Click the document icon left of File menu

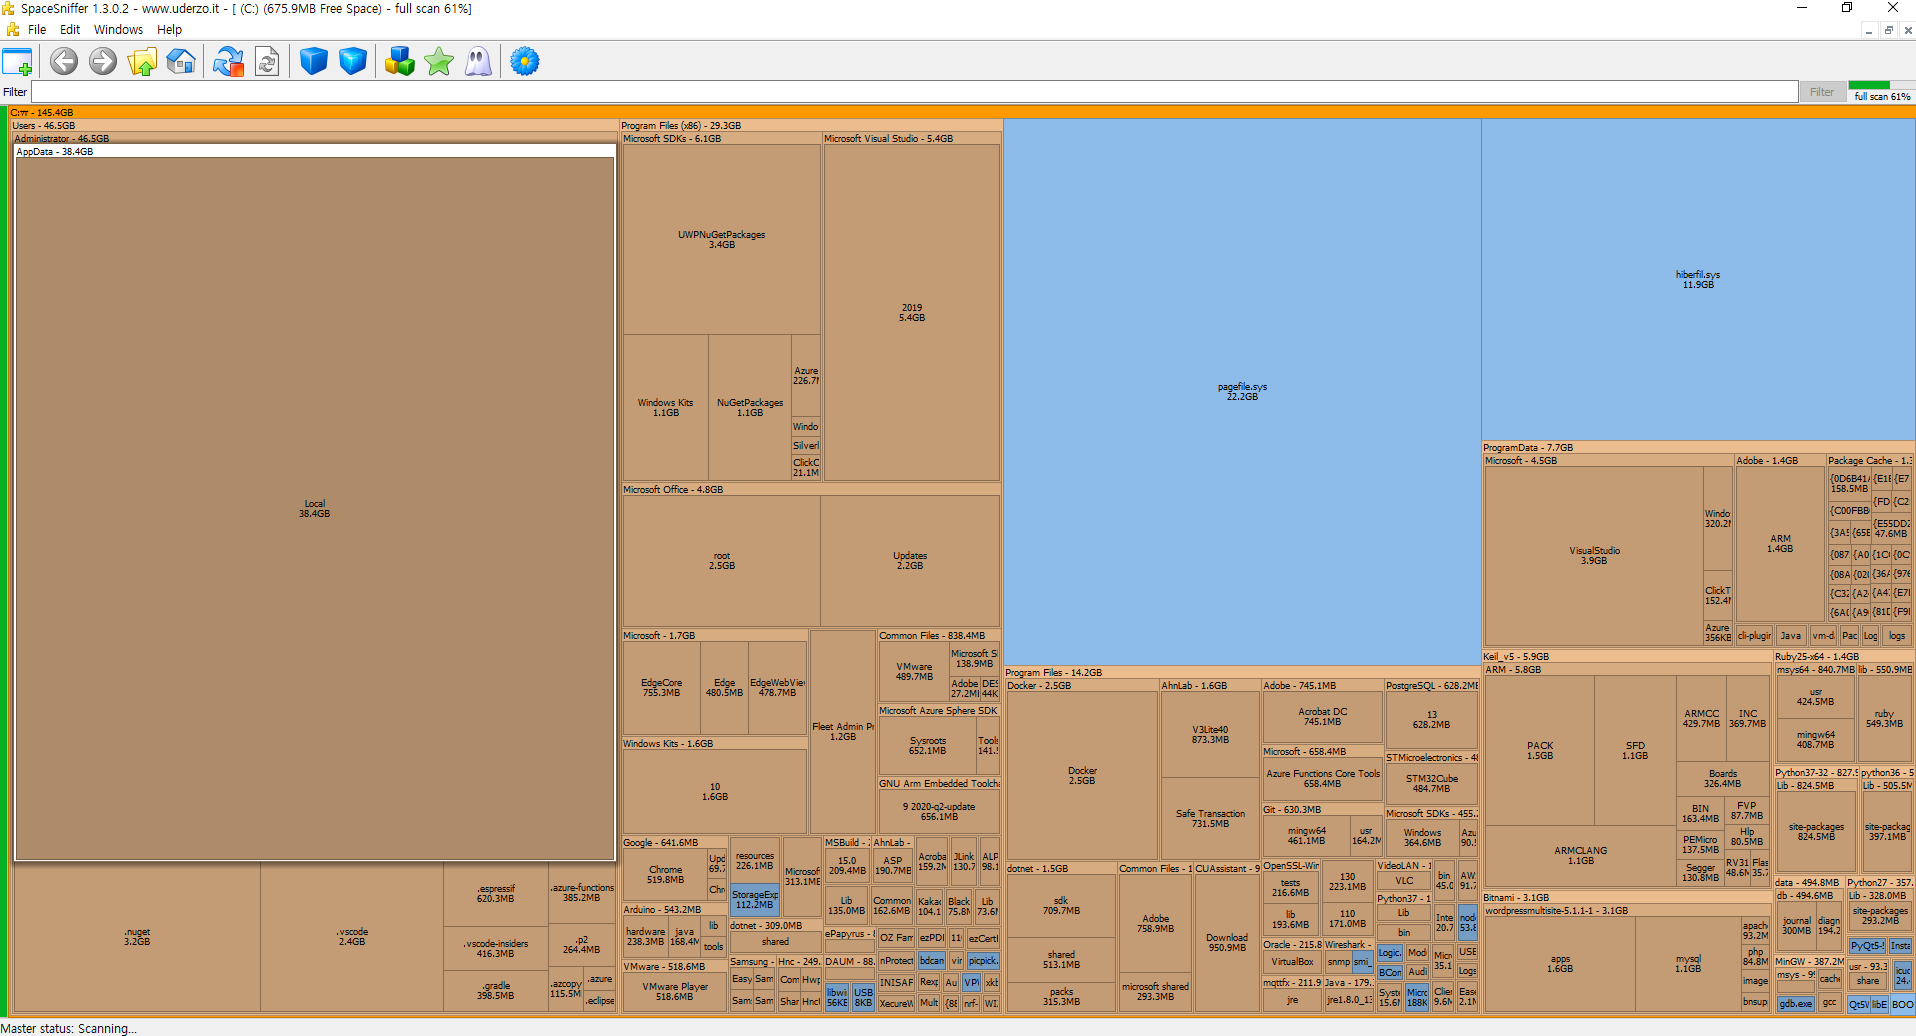12,30
